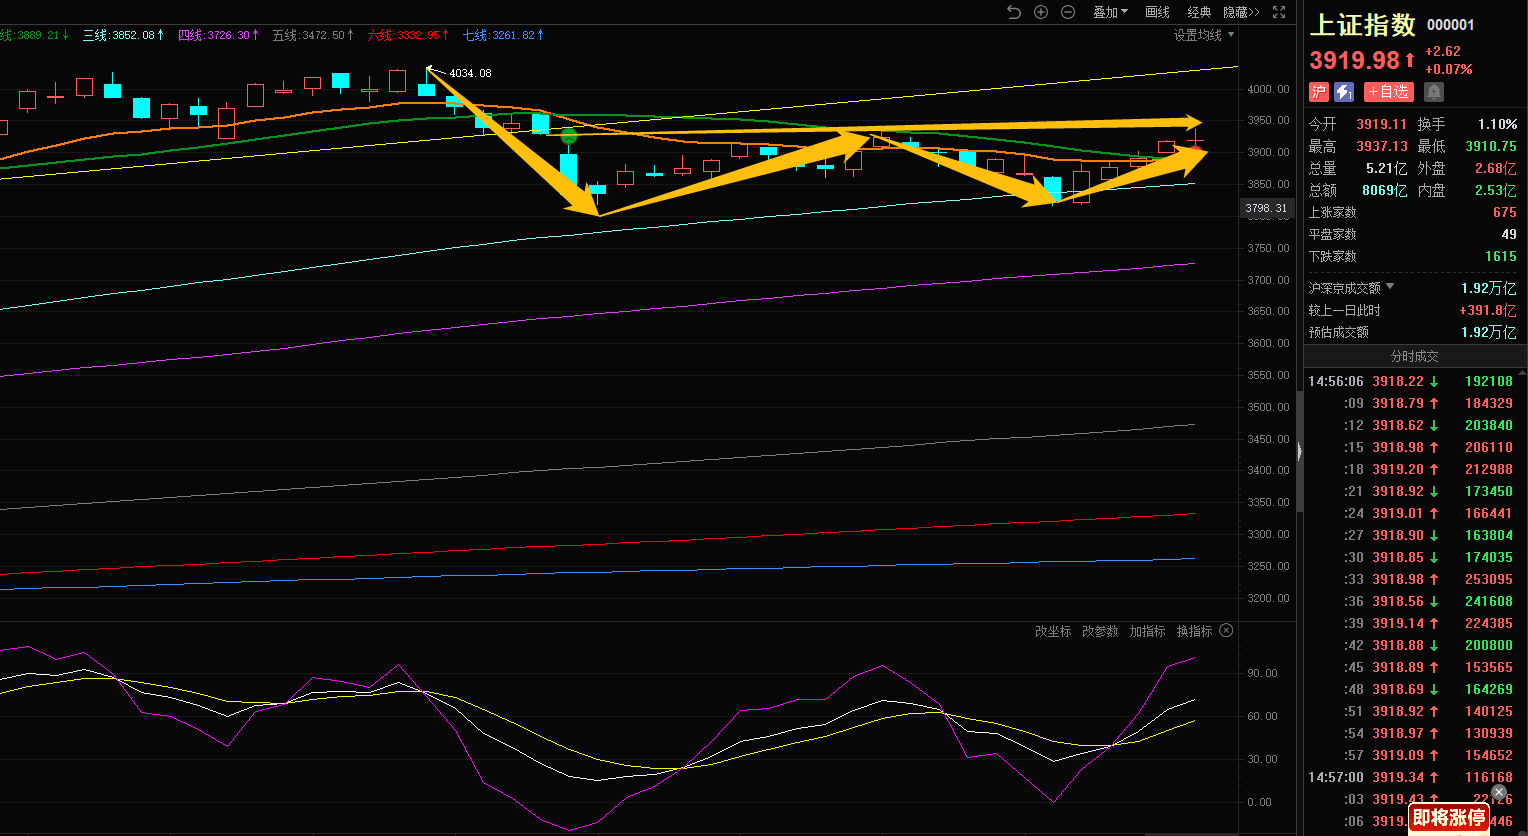Dismiss the 即将涨停 popup via its X
The image size is (1528, 836).
(x=1498, y=792)
